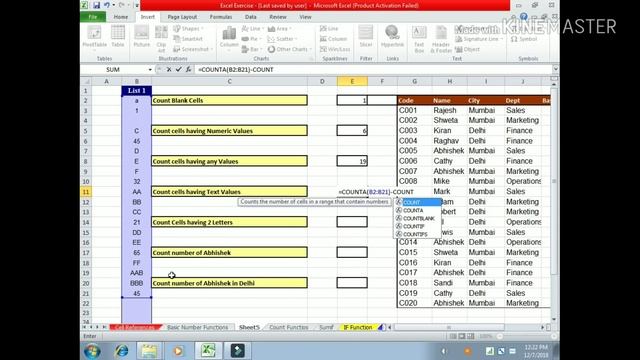Viewport: 640px width, 360px height.
Task: Open the Other Charts dropdown
Action: click(x=289, y=49)
